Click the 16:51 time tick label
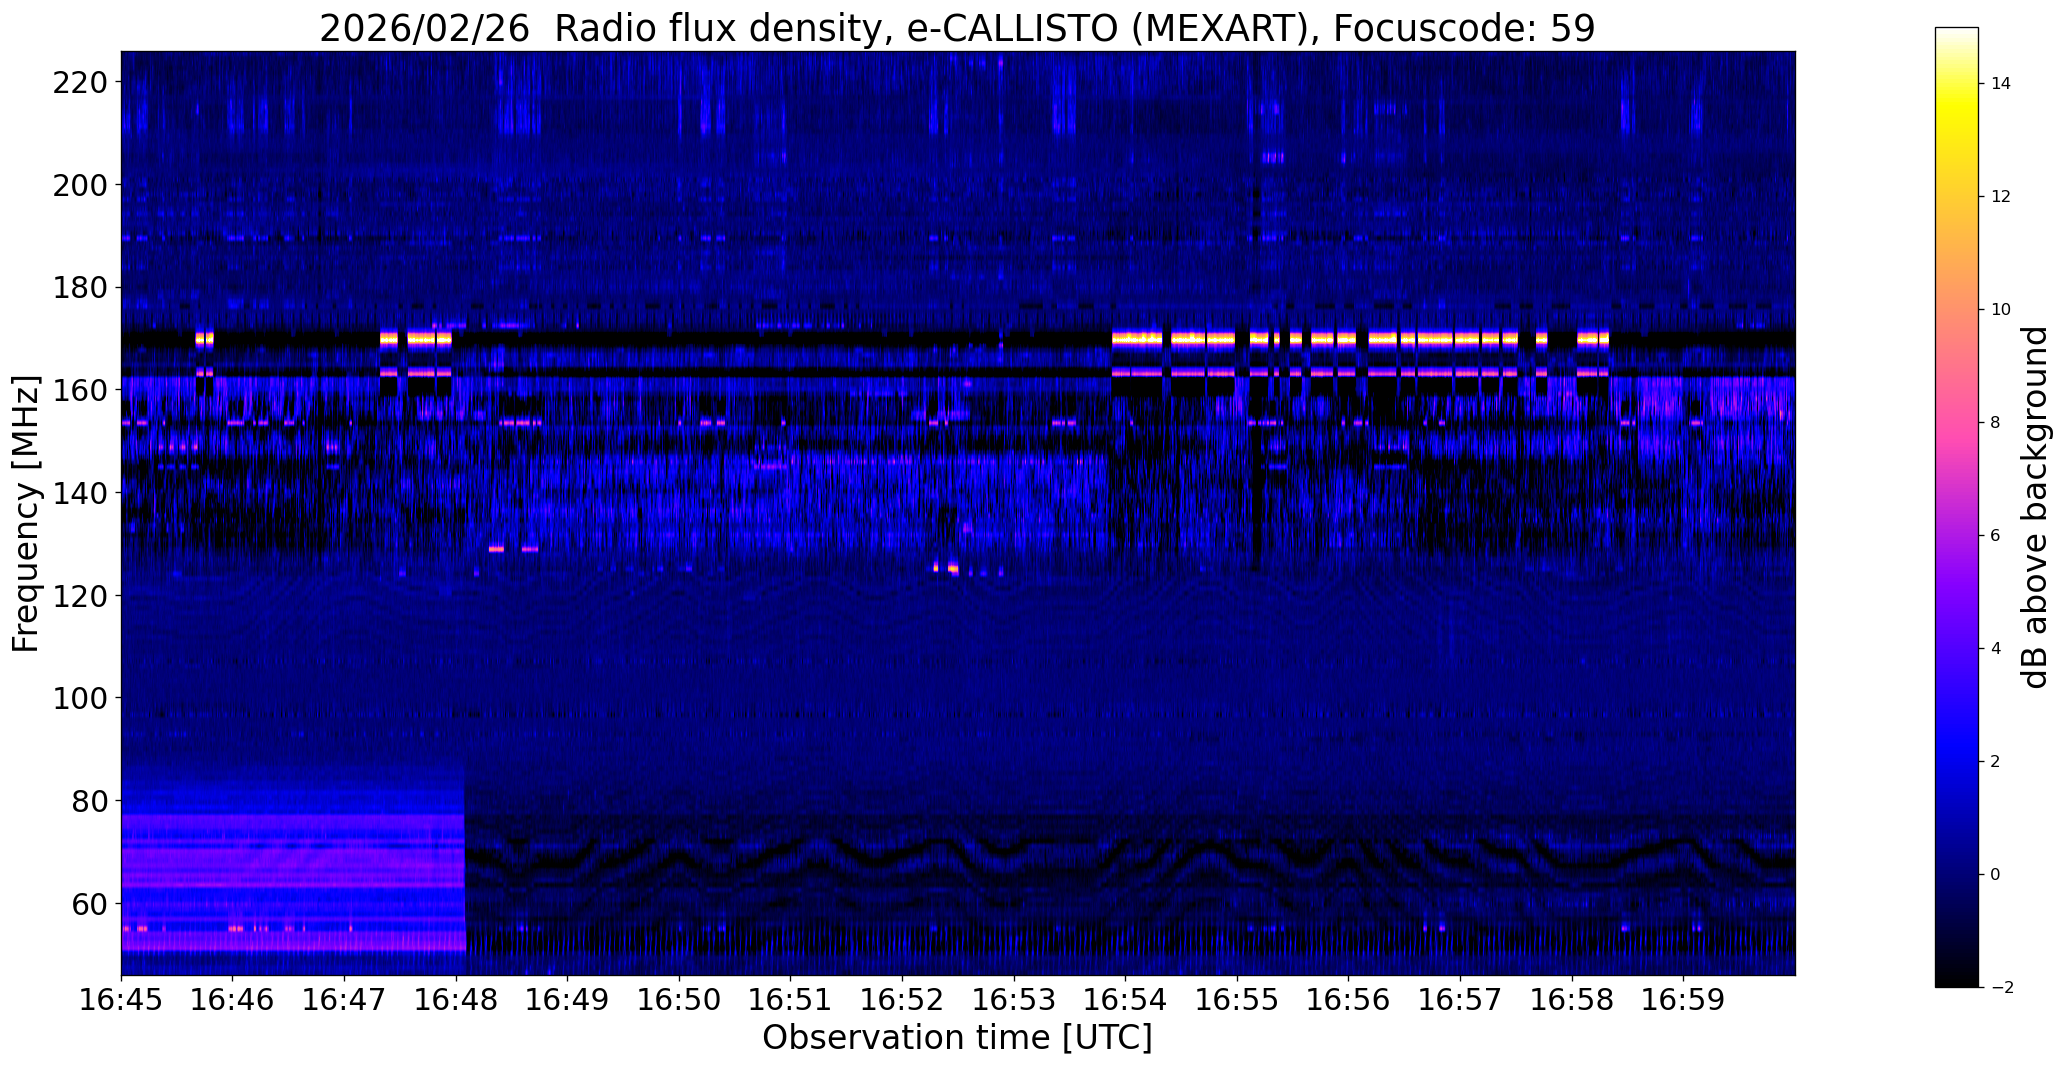The image size is (2066, 1067). (791, 1000)
